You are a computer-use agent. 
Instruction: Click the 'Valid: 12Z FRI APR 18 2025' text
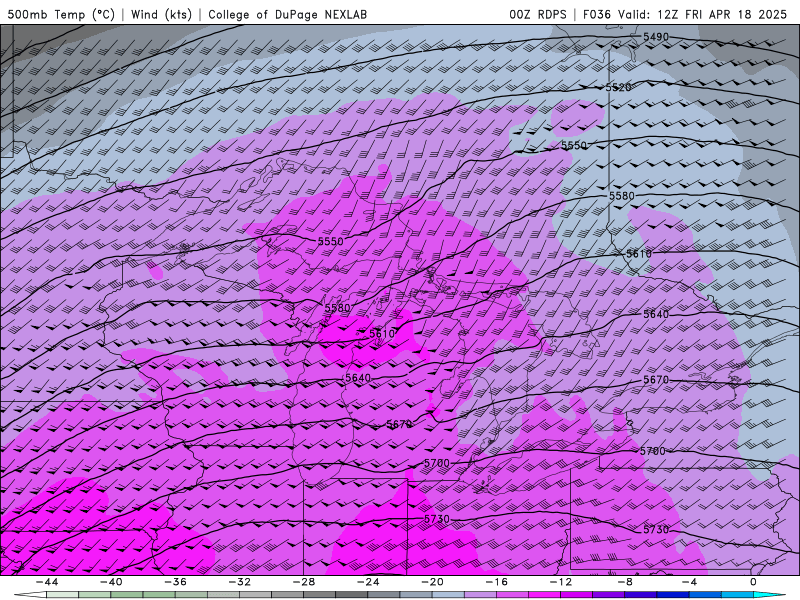coord(703,14)
